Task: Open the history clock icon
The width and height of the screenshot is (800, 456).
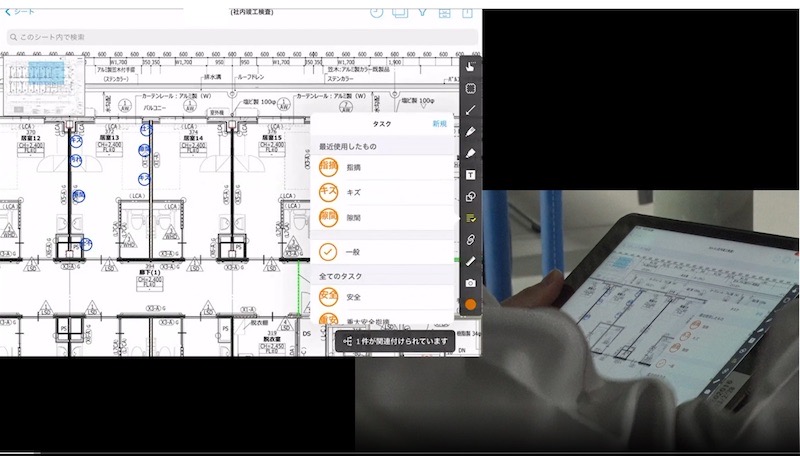Action: point(377,12)
